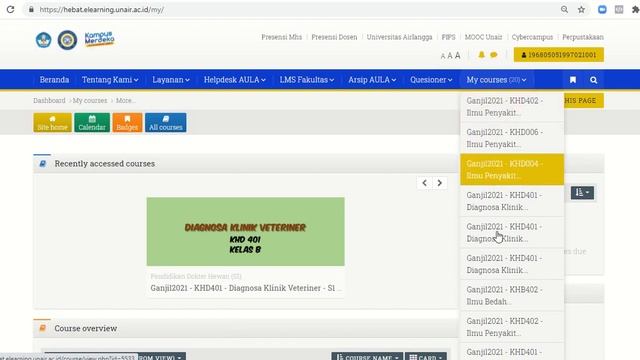Image resolution: width=640 pixels, height=360 pixels.
Task: Collapse the My courses dropdown menu
Action: pos(496,80)
